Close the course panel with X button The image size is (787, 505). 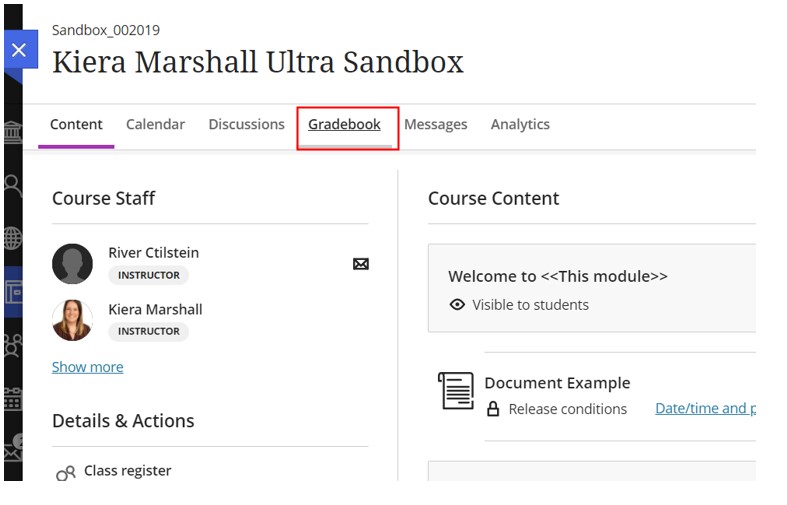click(x=20, y=50)
